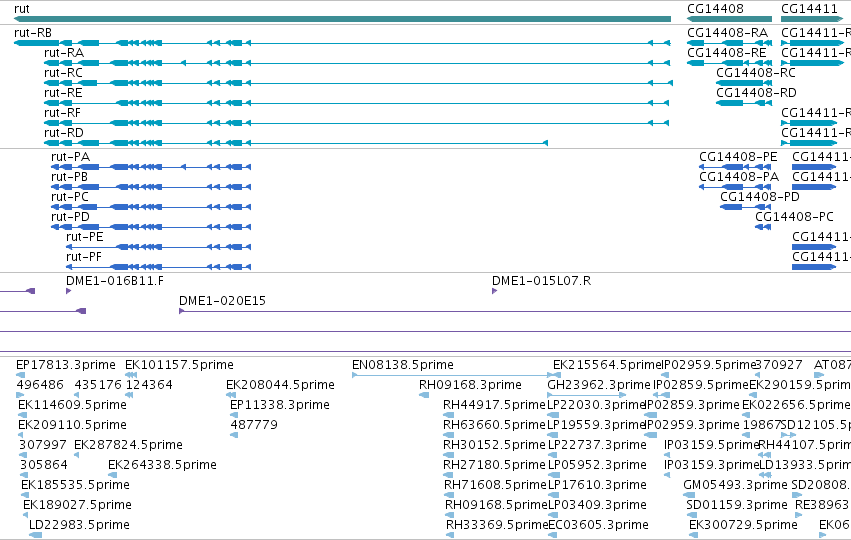
Task: Select the rut-RD transcript label
Action: [64, 133]
